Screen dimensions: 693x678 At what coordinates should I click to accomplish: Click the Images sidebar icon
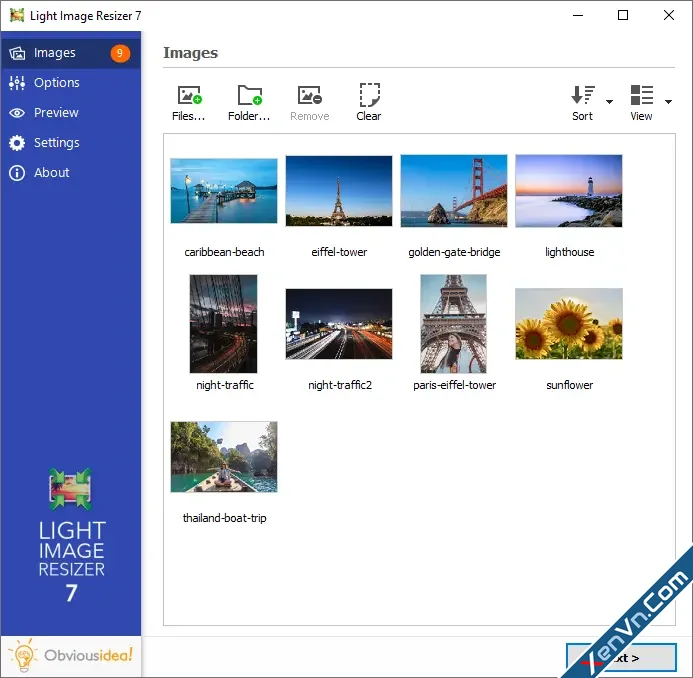17,53
